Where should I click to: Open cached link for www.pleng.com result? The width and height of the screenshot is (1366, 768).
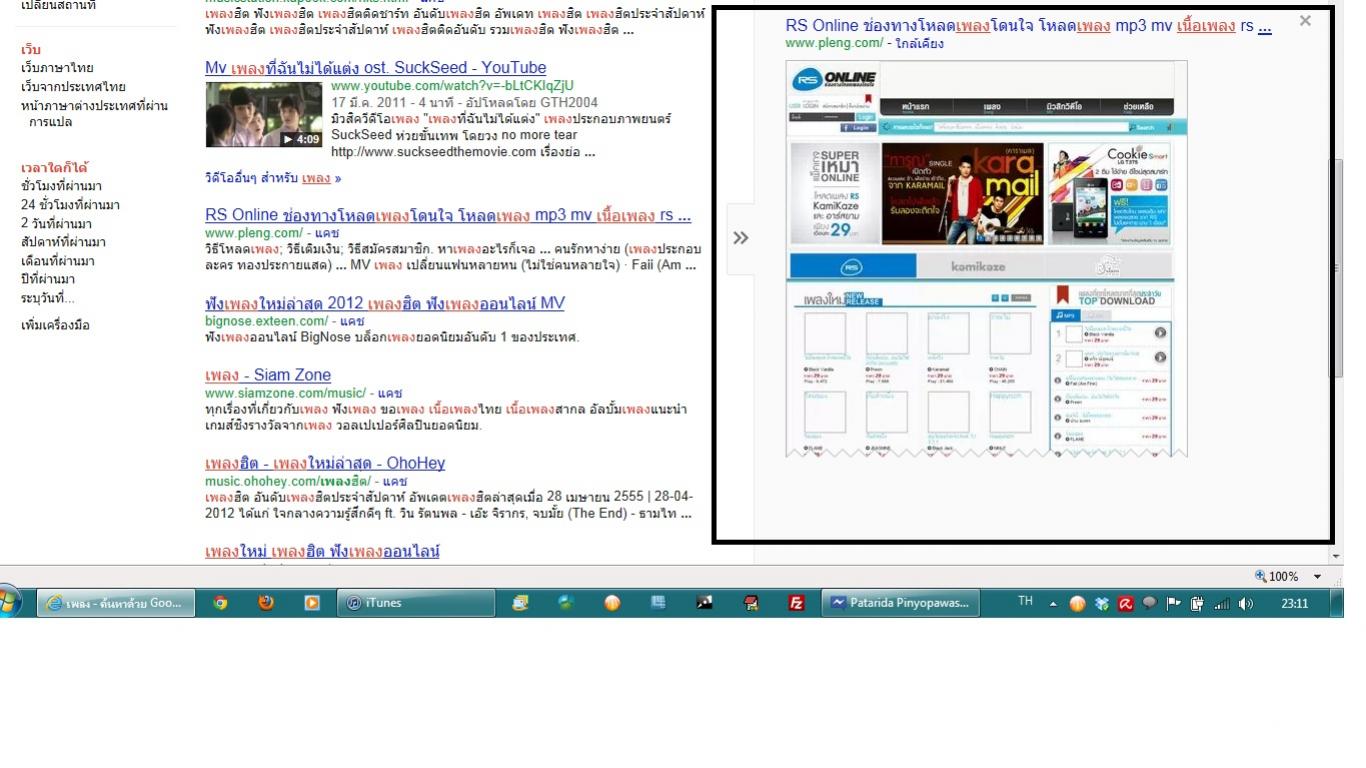pyautogui.click(x=327, y=233)
